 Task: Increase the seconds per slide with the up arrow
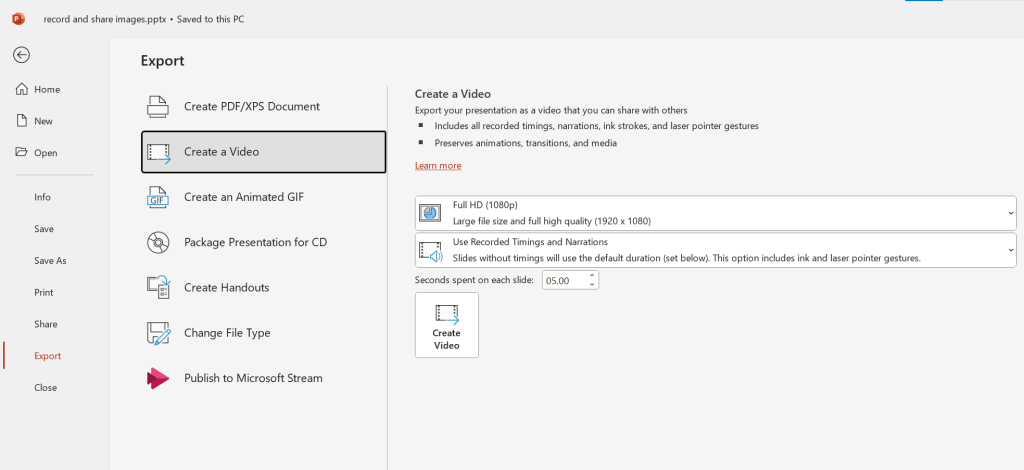coord(592,275)
